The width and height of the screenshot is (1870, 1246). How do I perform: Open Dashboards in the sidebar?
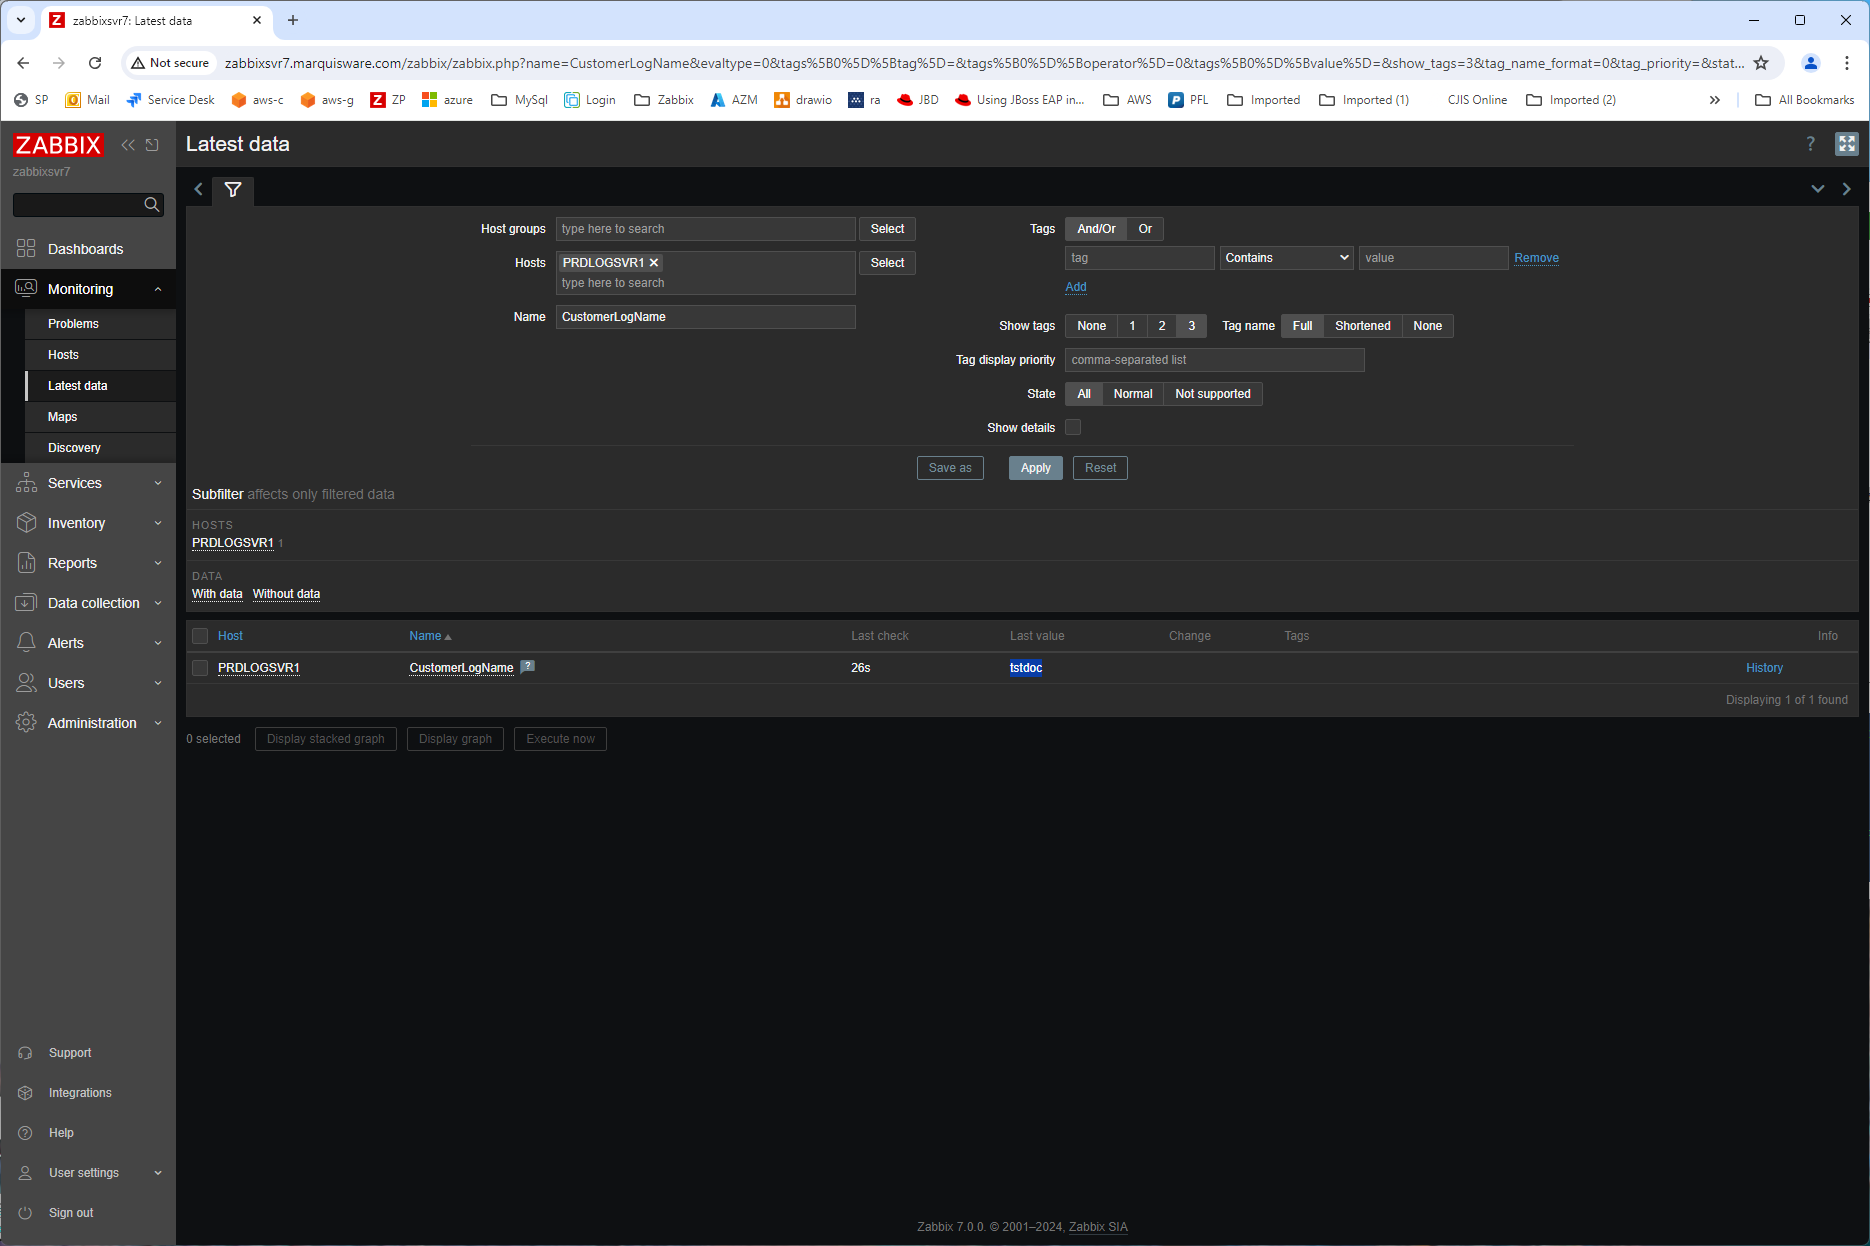[85, 249]
